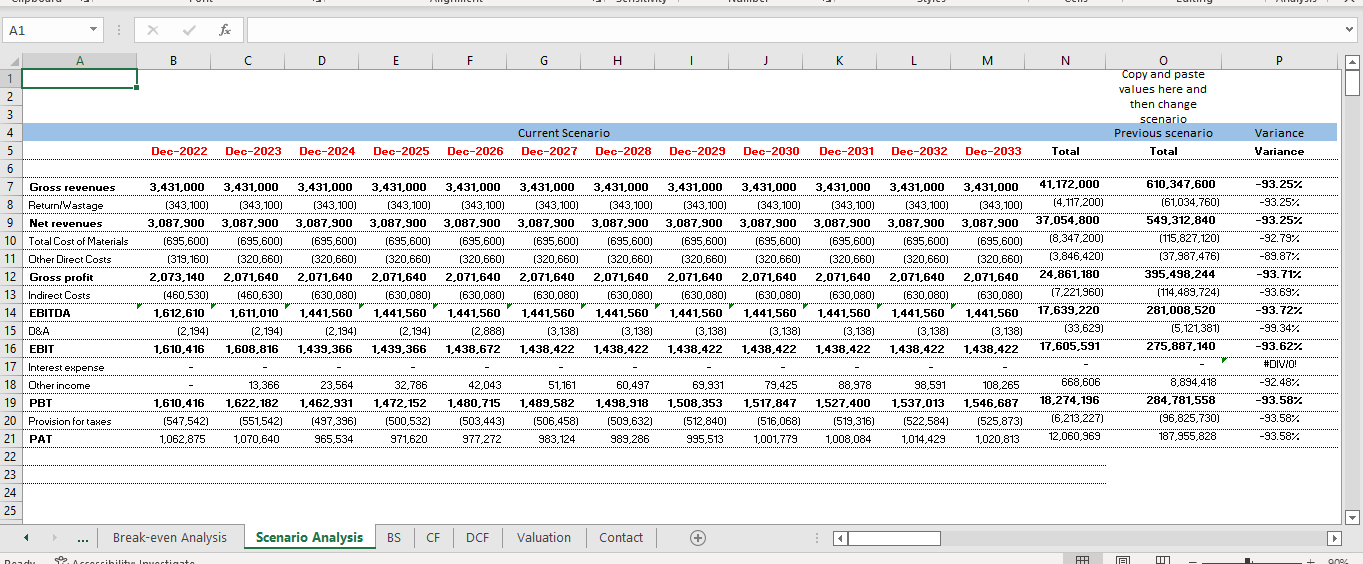Select the PAT row label
Image resolution: width=1363 pixels, height=564 pixels.
(40, 439)
